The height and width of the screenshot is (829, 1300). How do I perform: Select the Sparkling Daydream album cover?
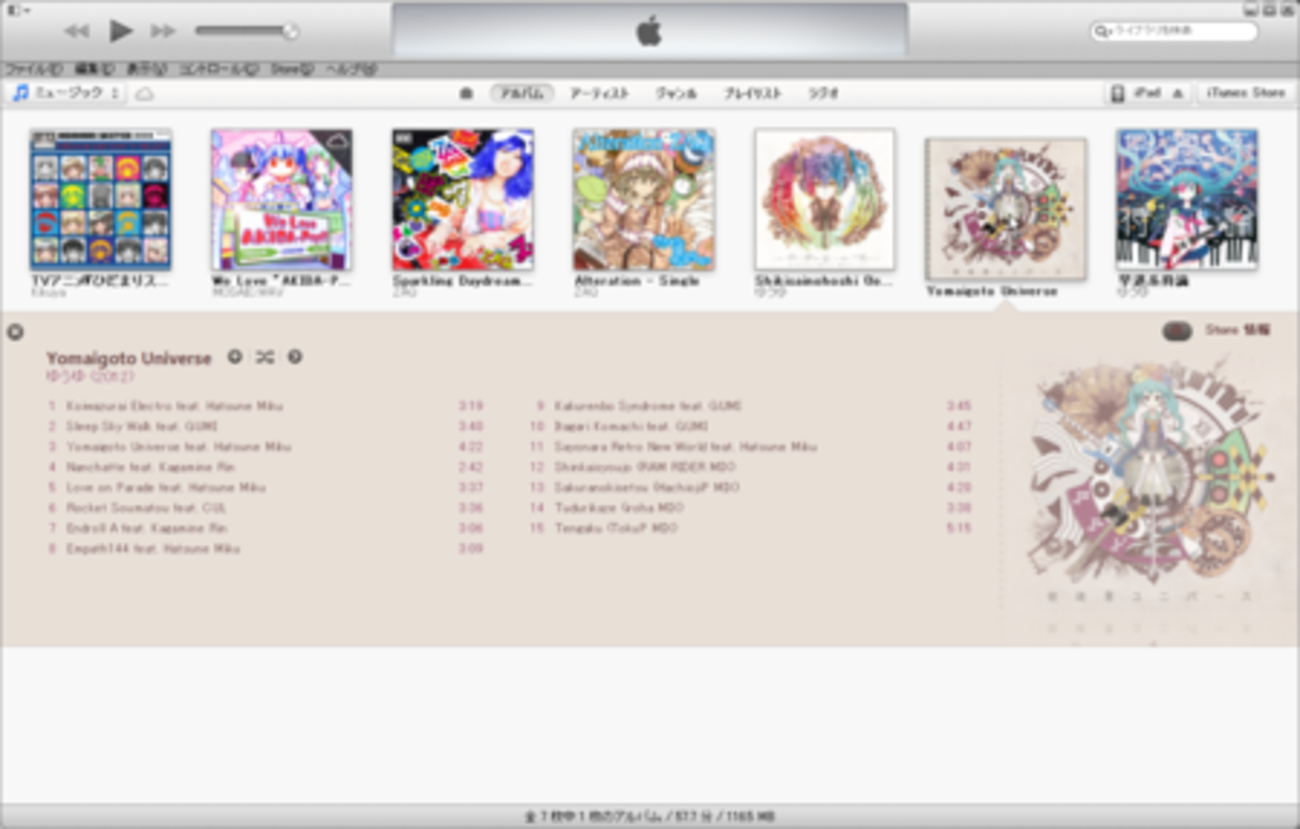tap(463, 199)
